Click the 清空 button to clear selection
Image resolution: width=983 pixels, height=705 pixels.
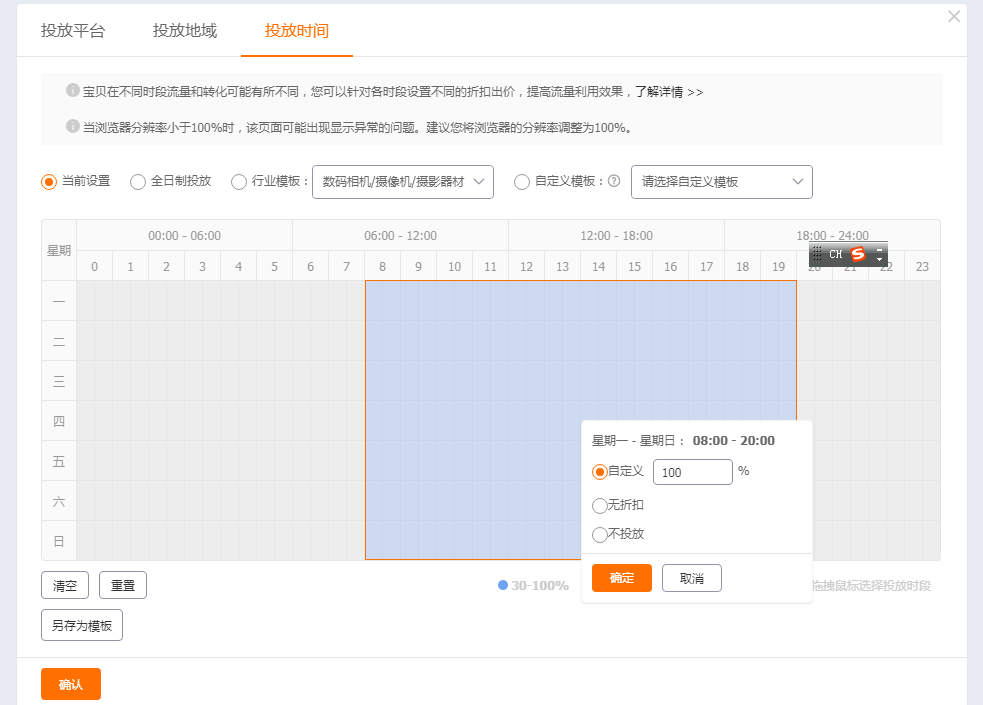click(x=64, y=584)
